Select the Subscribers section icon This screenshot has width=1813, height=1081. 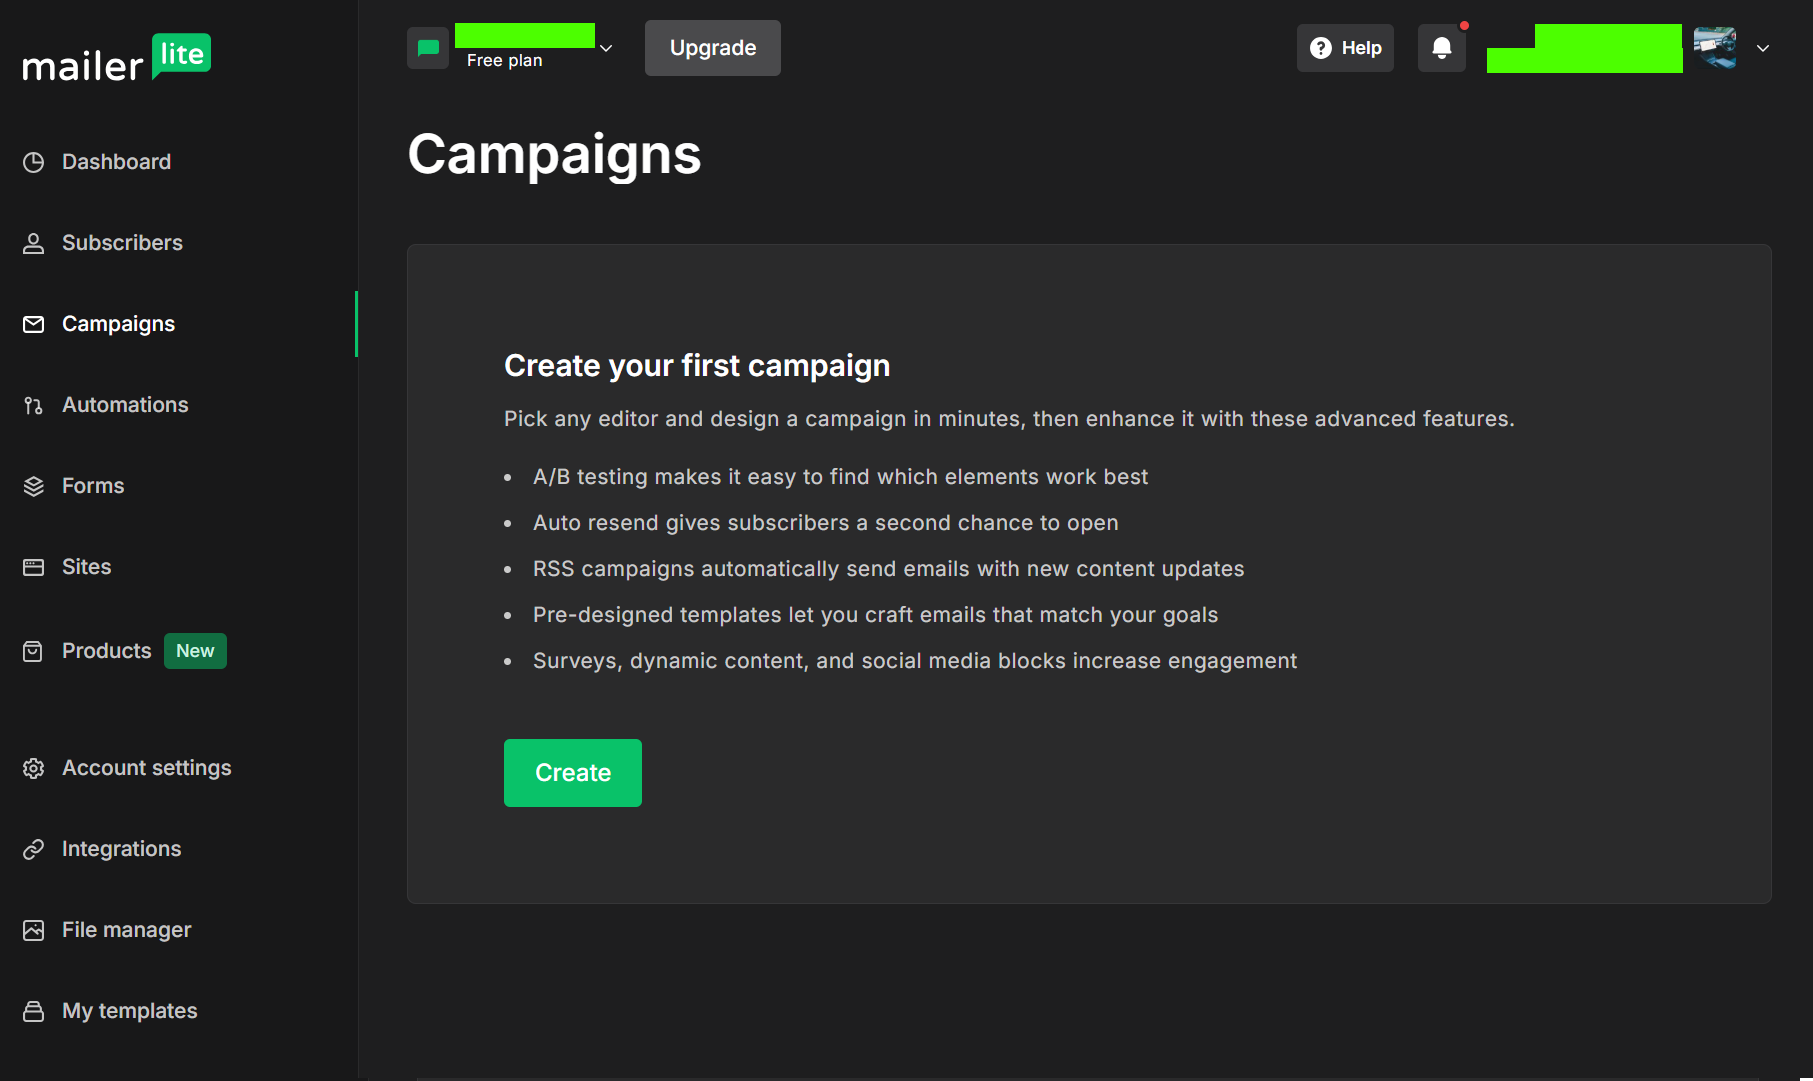click(34, 242)
